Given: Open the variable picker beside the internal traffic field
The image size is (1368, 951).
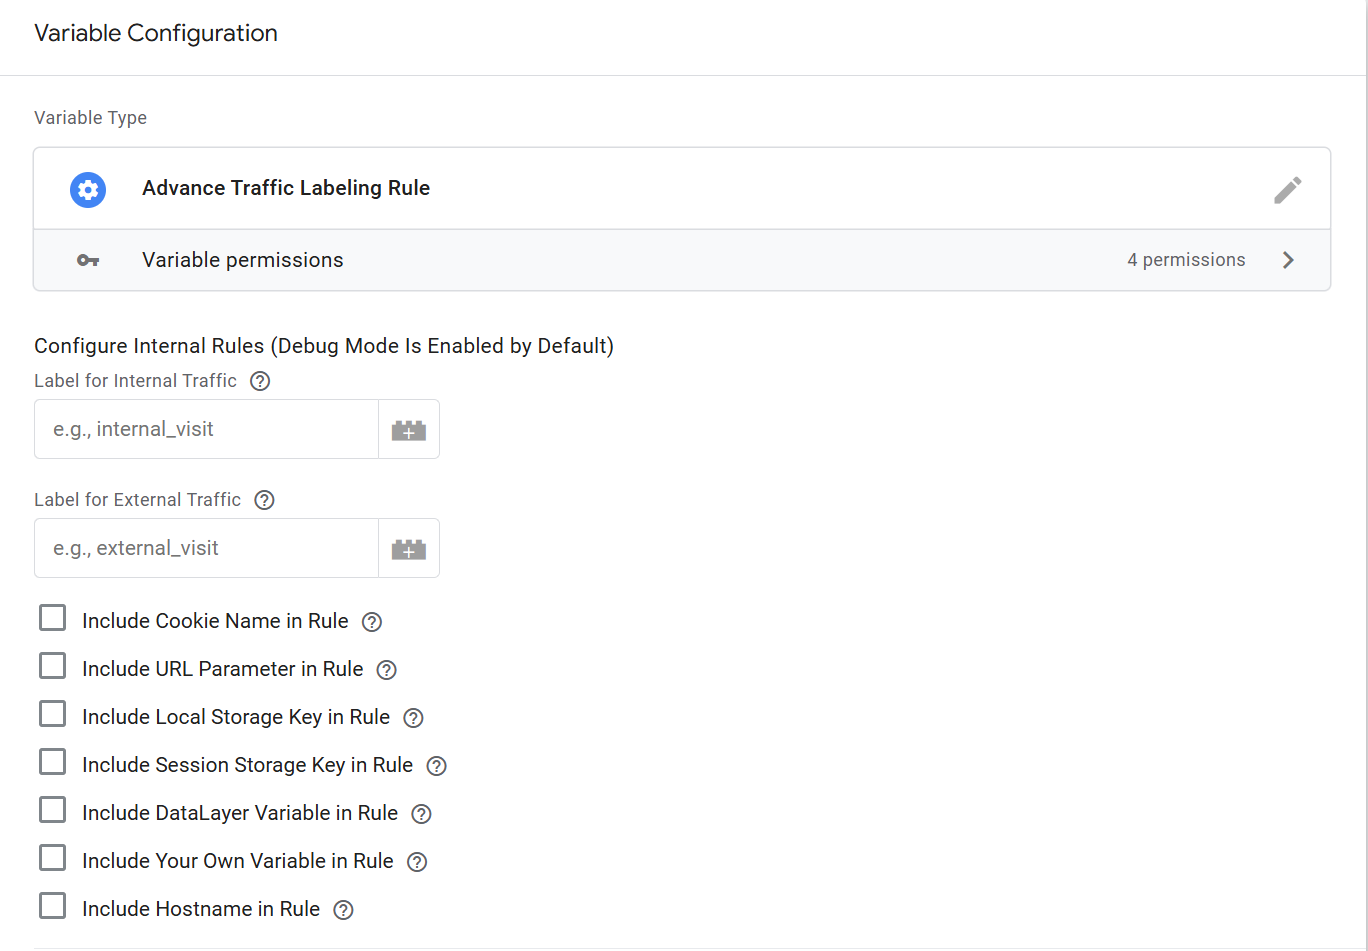Looking at the screenshot, I should [x=408, y=428].
